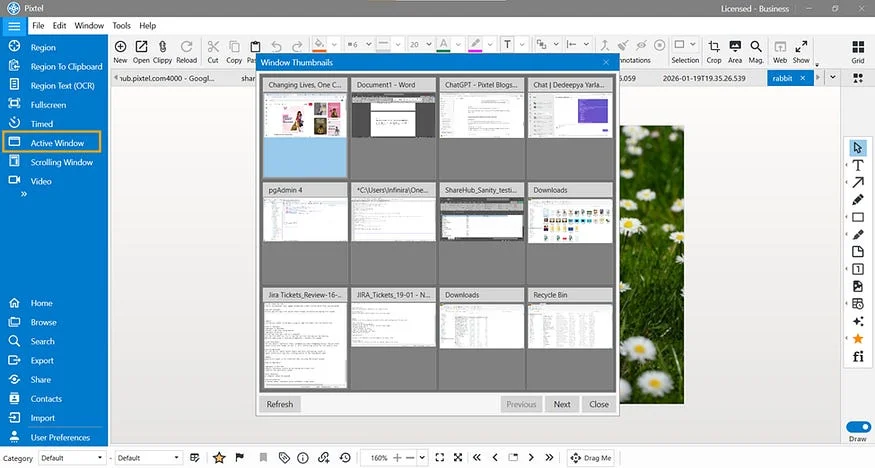
Task: Click Next in Window Thumbnails dialog
Action: pos(562,404)
